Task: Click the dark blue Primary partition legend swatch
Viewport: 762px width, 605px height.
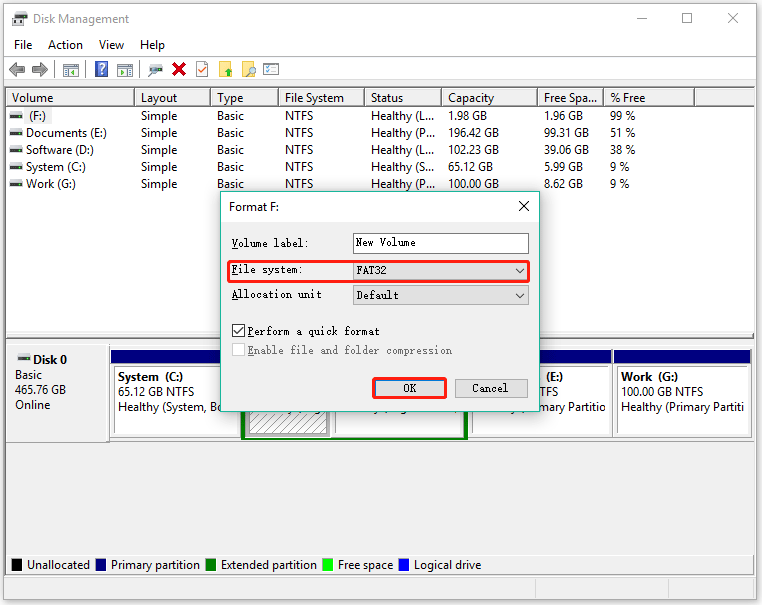Action: (x=101, y=565)
